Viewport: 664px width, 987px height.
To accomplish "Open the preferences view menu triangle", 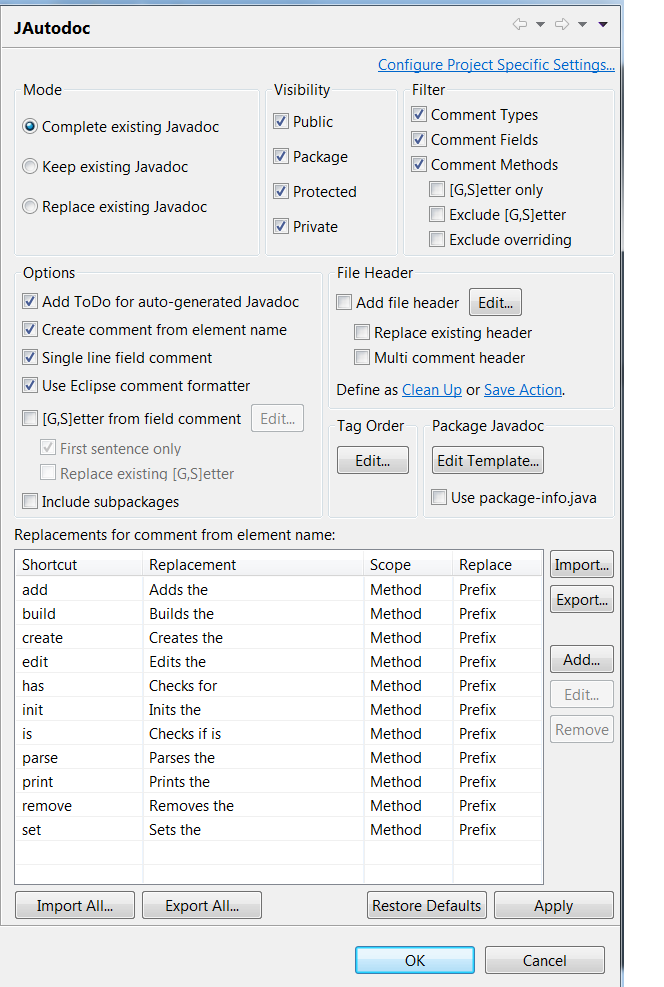I will pos(603,25).
